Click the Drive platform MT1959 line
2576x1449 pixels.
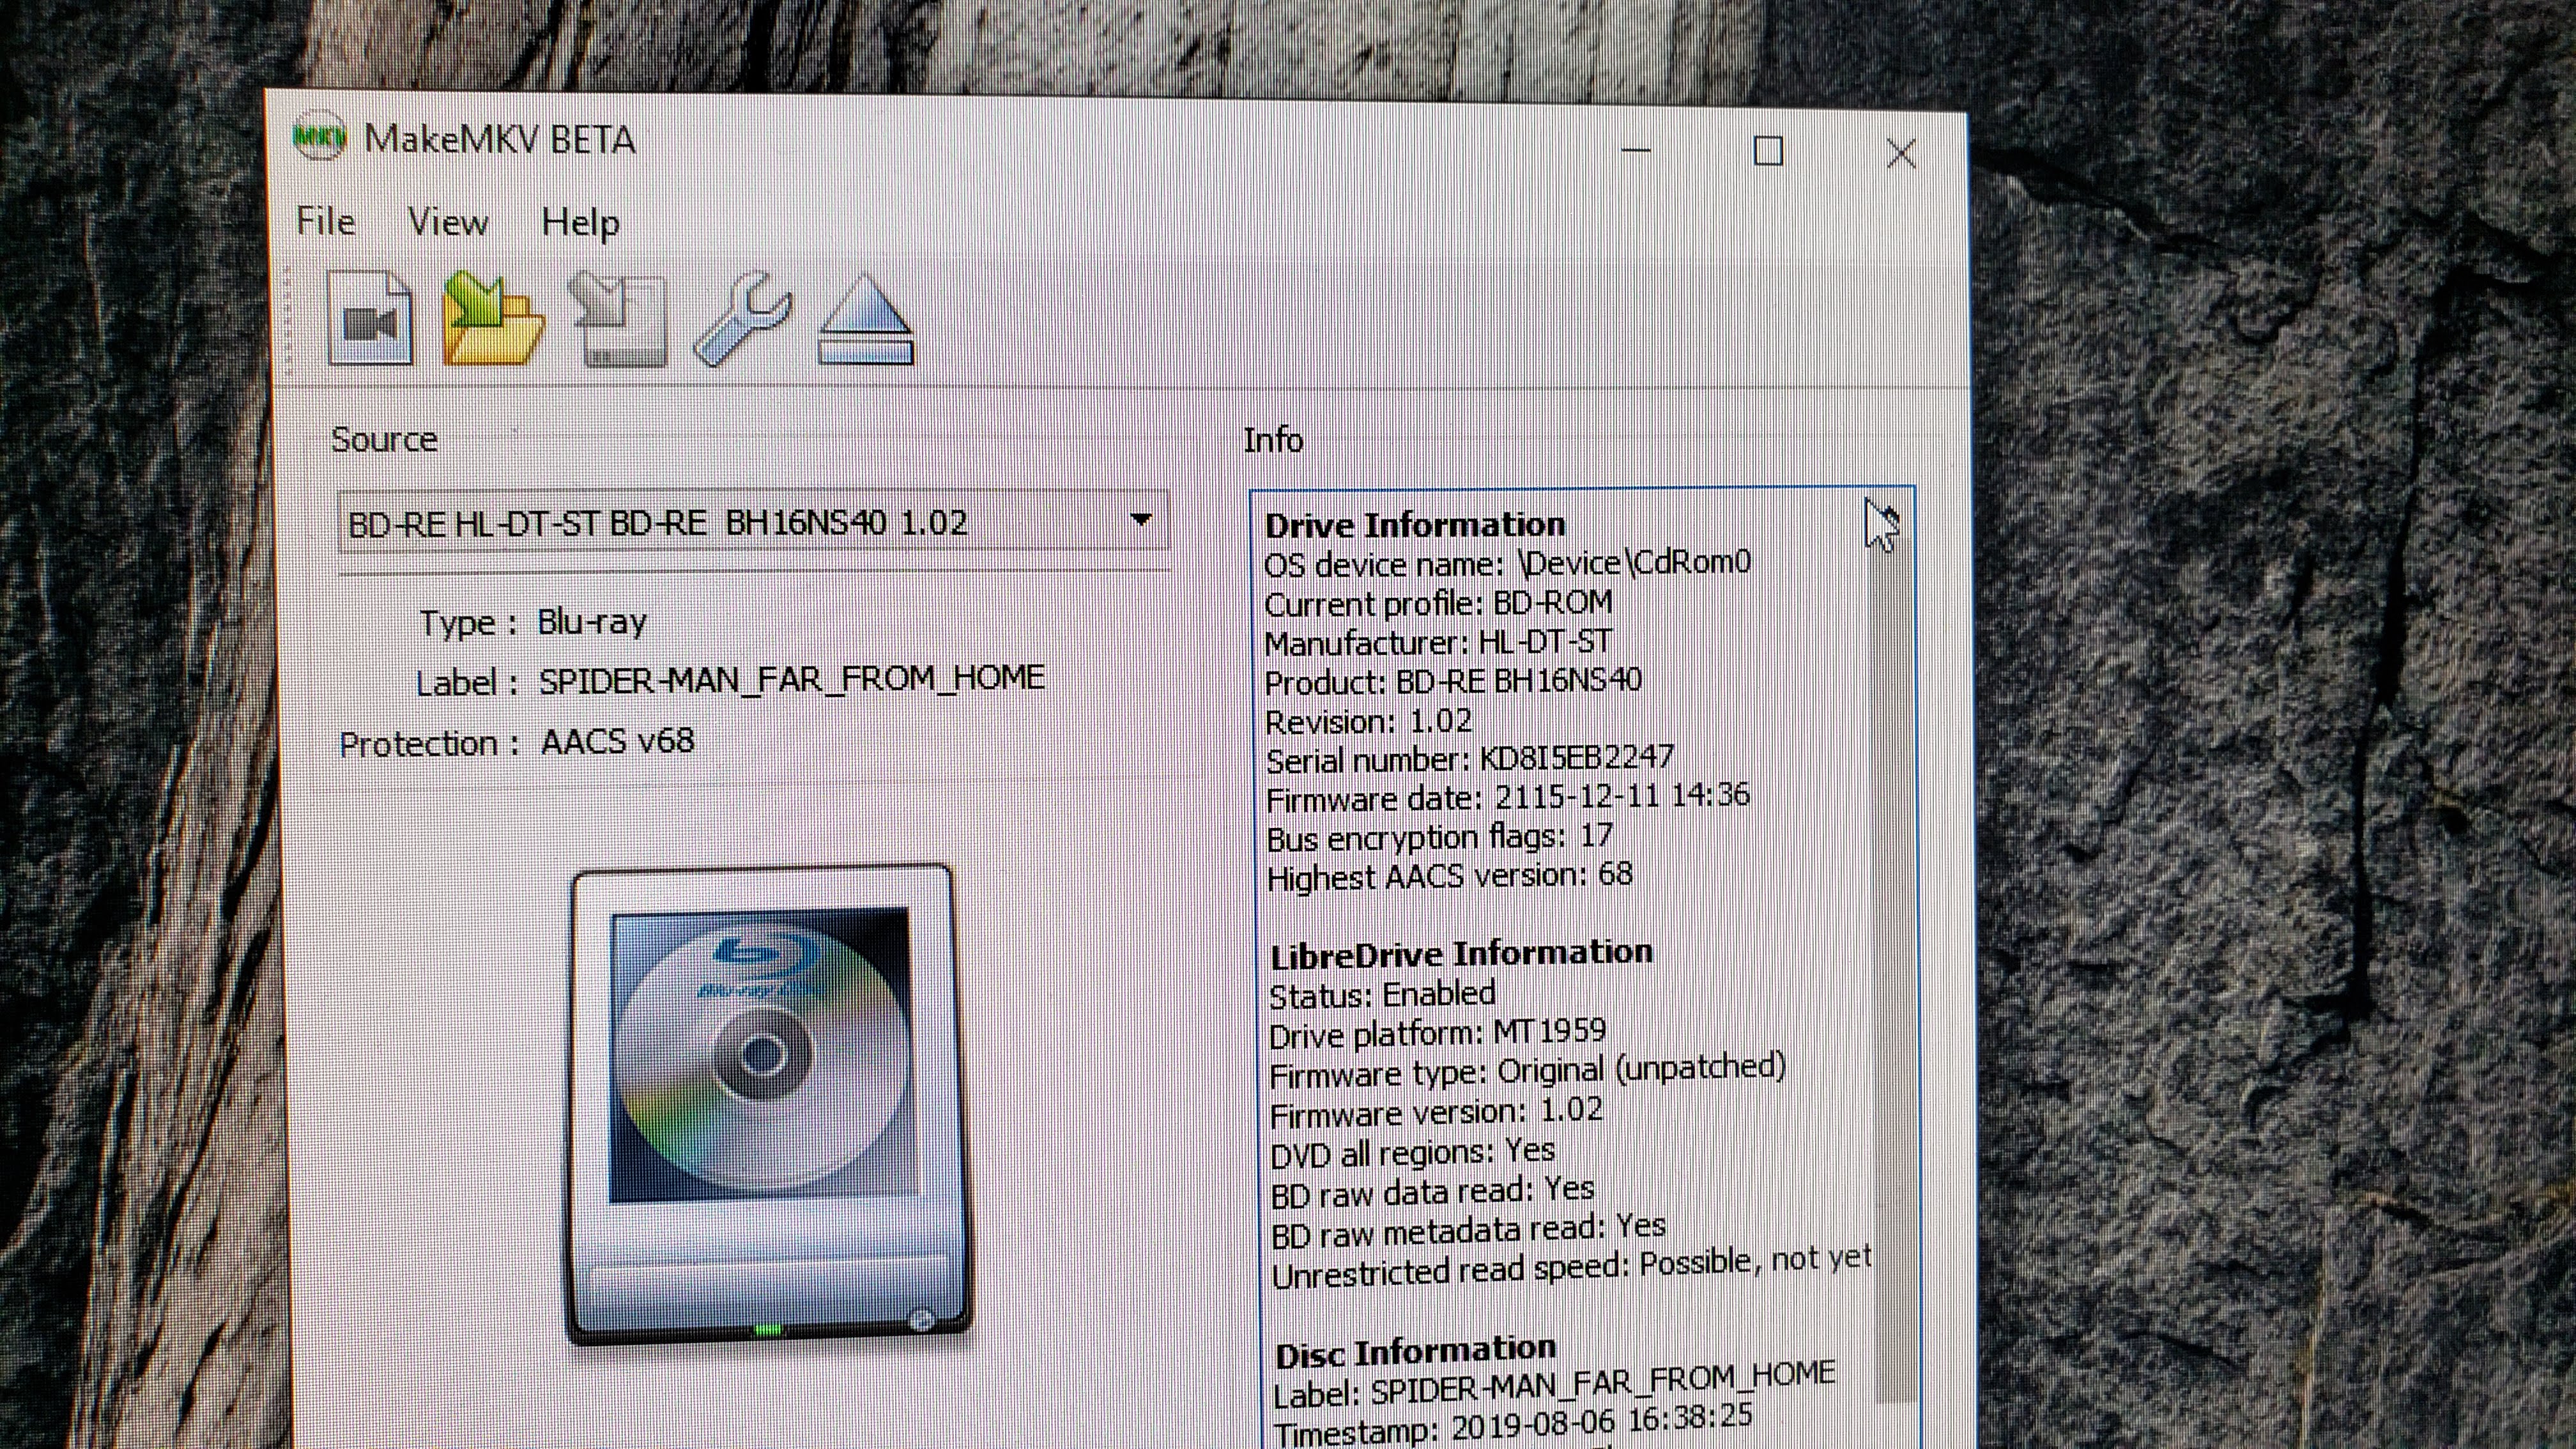pyautogui.click(x=1438, y=1033)
